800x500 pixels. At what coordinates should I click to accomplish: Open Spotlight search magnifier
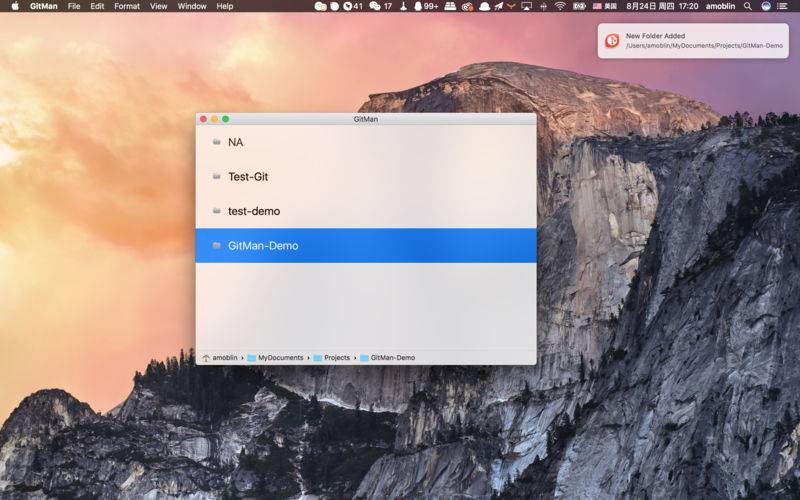(747, 6)
